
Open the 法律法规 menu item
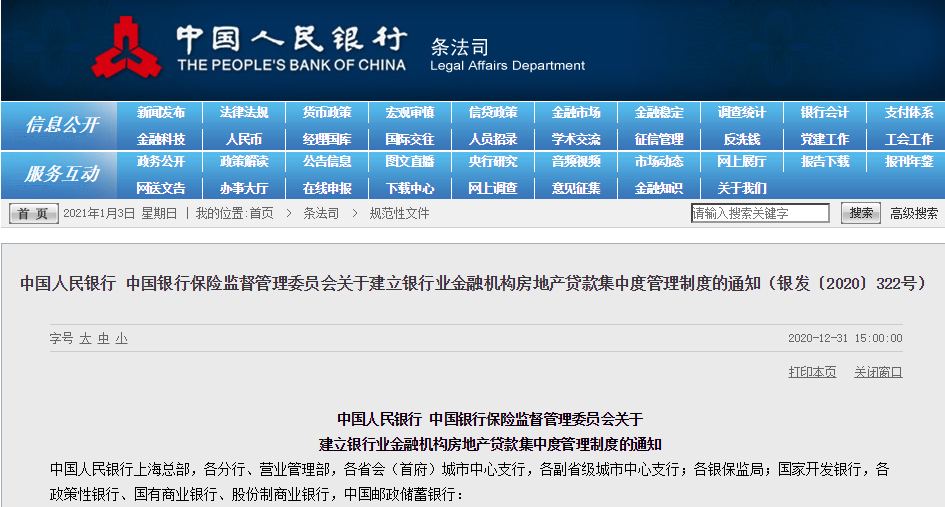click(x=244, y=113)
